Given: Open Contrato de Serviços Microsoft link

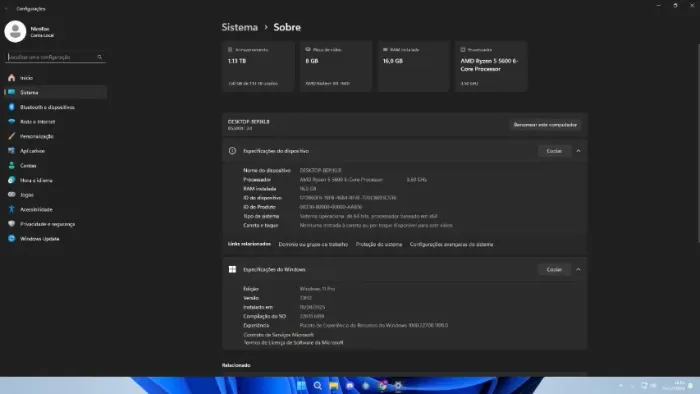Looking at the screenshot, I should pyautogui.click(x=278, y=335).
